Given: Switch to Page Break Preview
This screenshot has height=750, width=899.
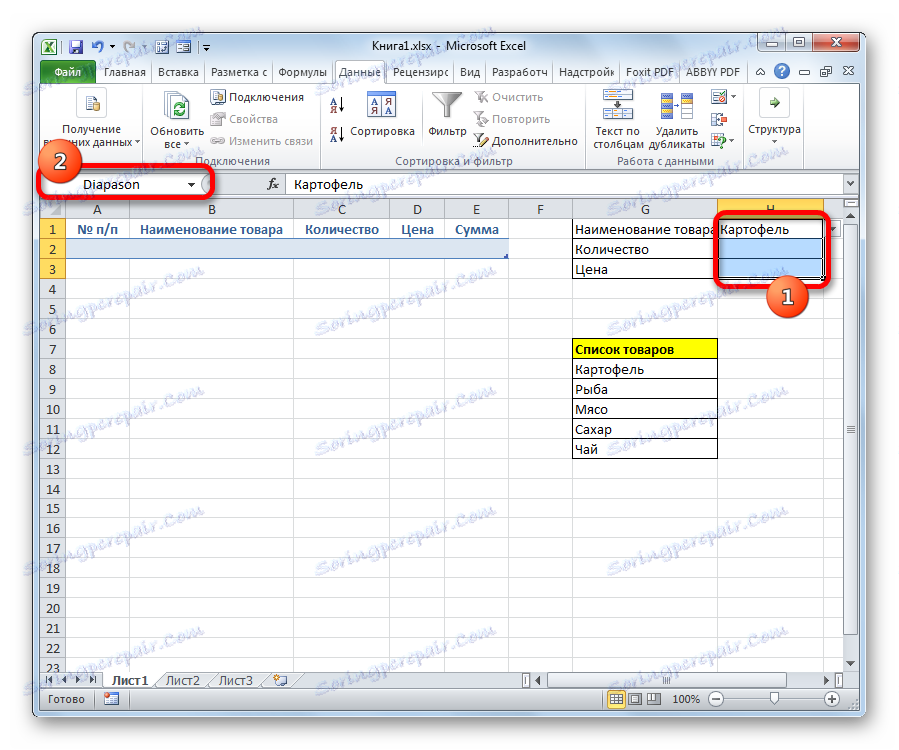Looking at the screenshot, I should [x=654, y=699].
